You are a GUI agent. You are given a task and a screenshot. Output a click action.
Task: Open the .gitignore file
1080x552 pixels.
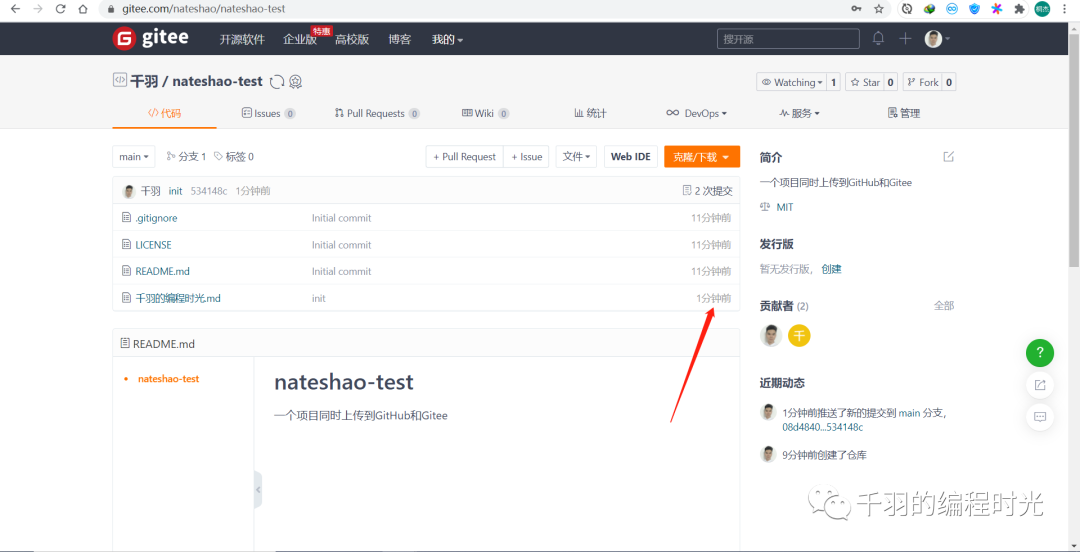156,218
